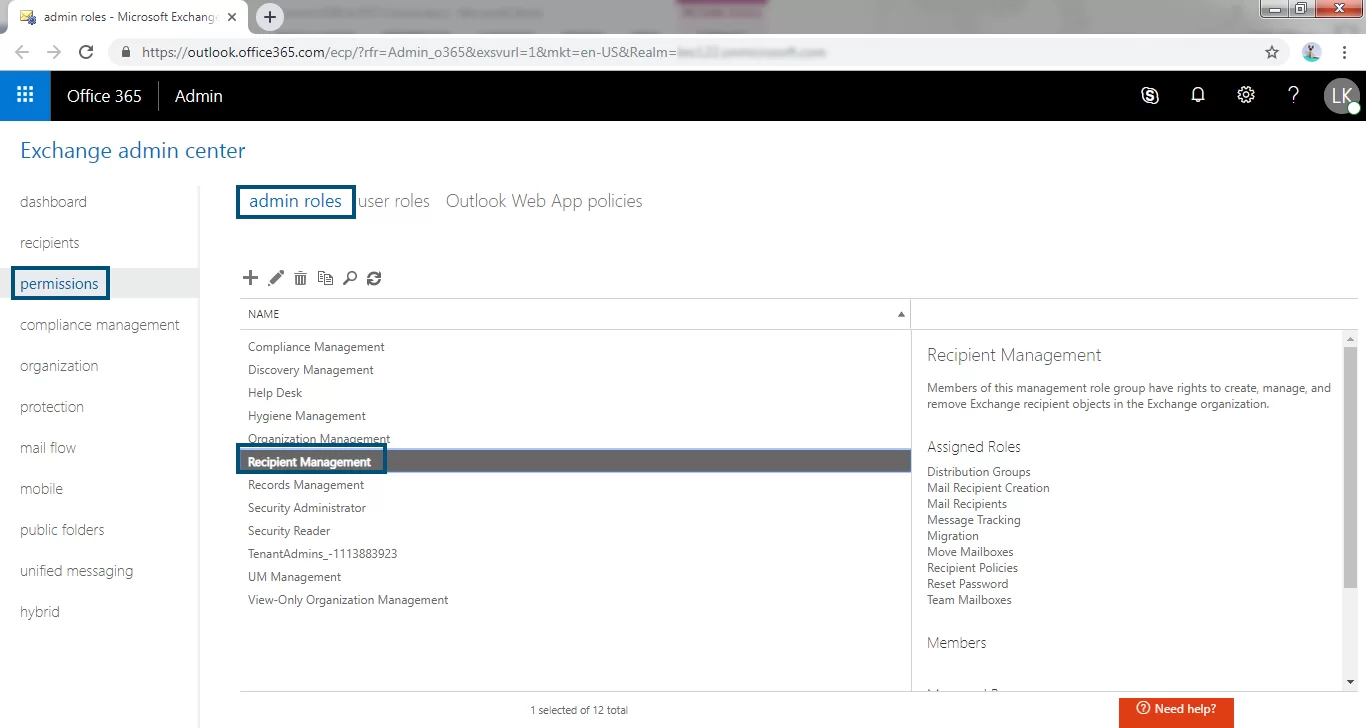1366x728 pixels.
Task: Delete the selected role group with trash icon
Action: click(x=300, y=278)
